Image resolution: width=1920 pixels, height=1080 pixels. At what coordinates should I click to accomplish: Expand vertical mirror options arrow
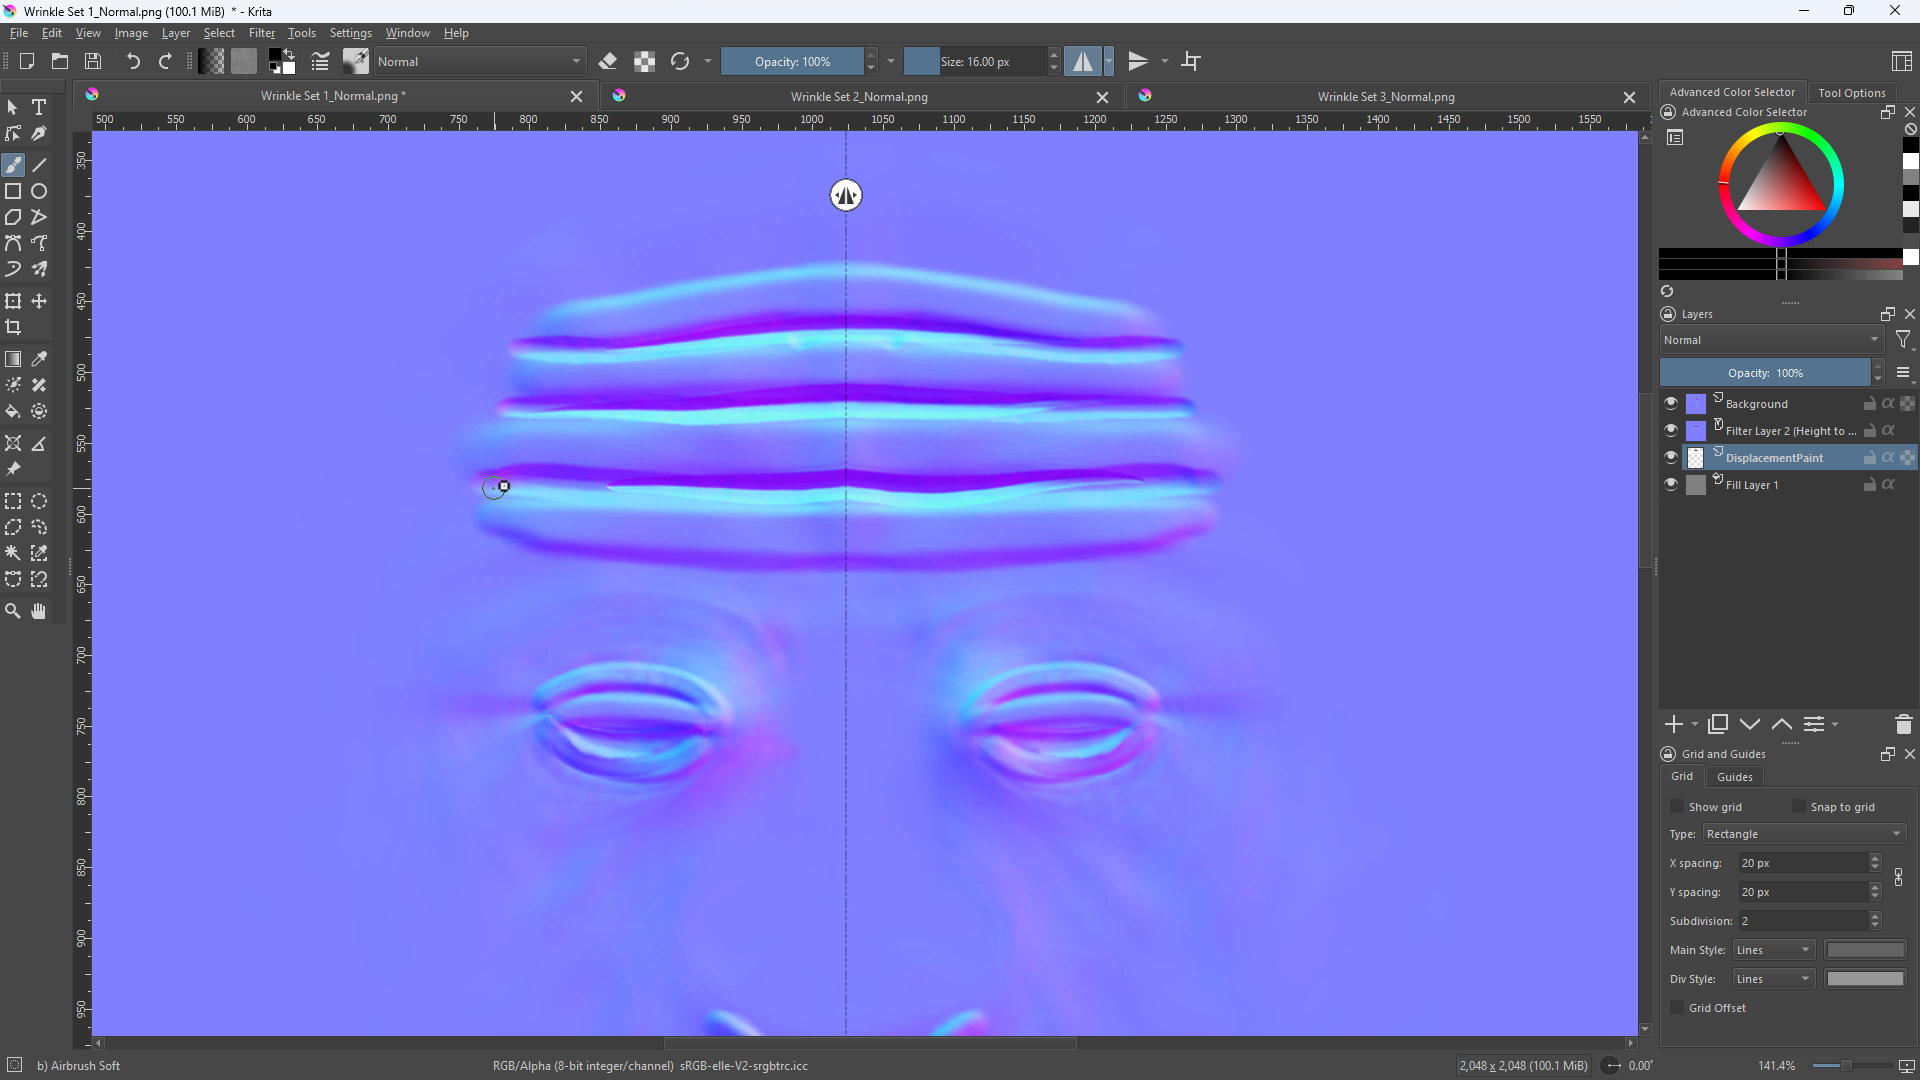pyautogui.click(x=1165, y=61)
